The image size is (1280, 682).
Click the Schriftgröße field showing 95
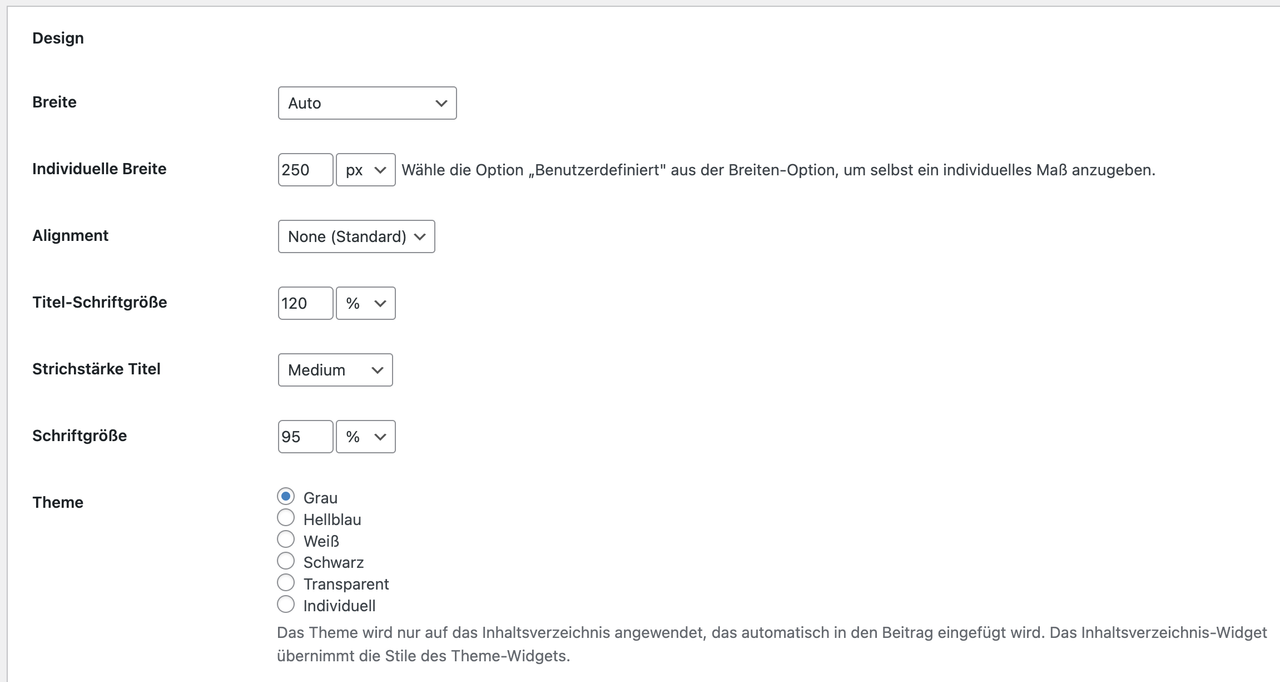pyautogui.click(x=305, y=437)
